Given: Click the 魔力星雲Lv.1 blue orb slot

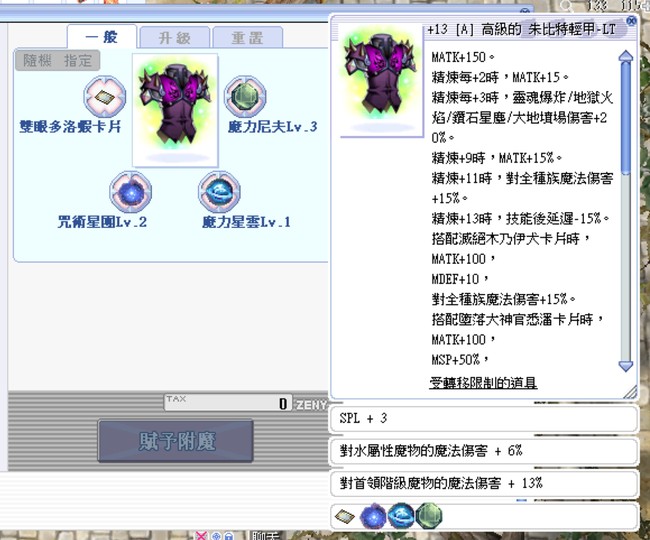Looking at the screenshot, I should point(217,190).
